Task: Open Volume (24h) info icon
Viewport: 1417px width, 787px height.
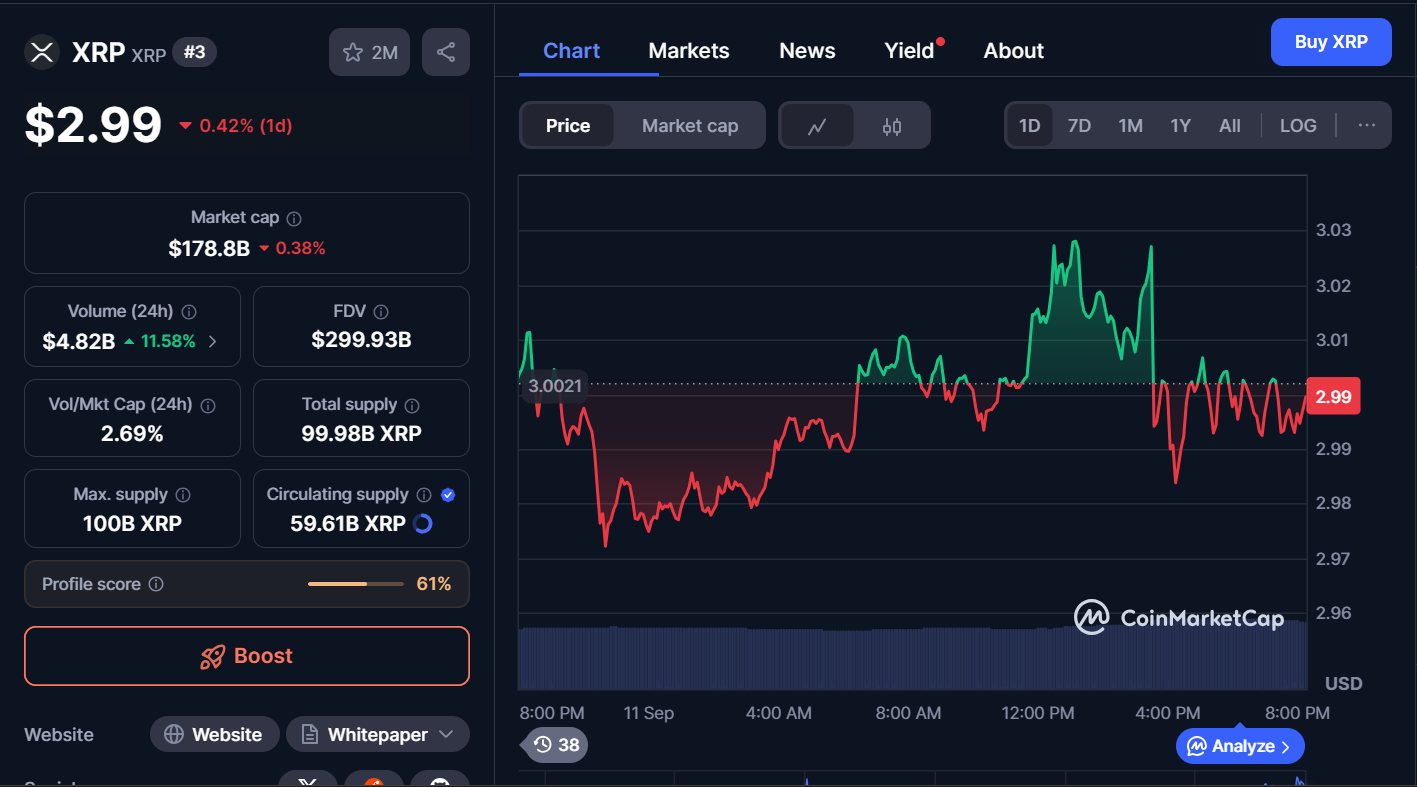Action: (189, 312)
